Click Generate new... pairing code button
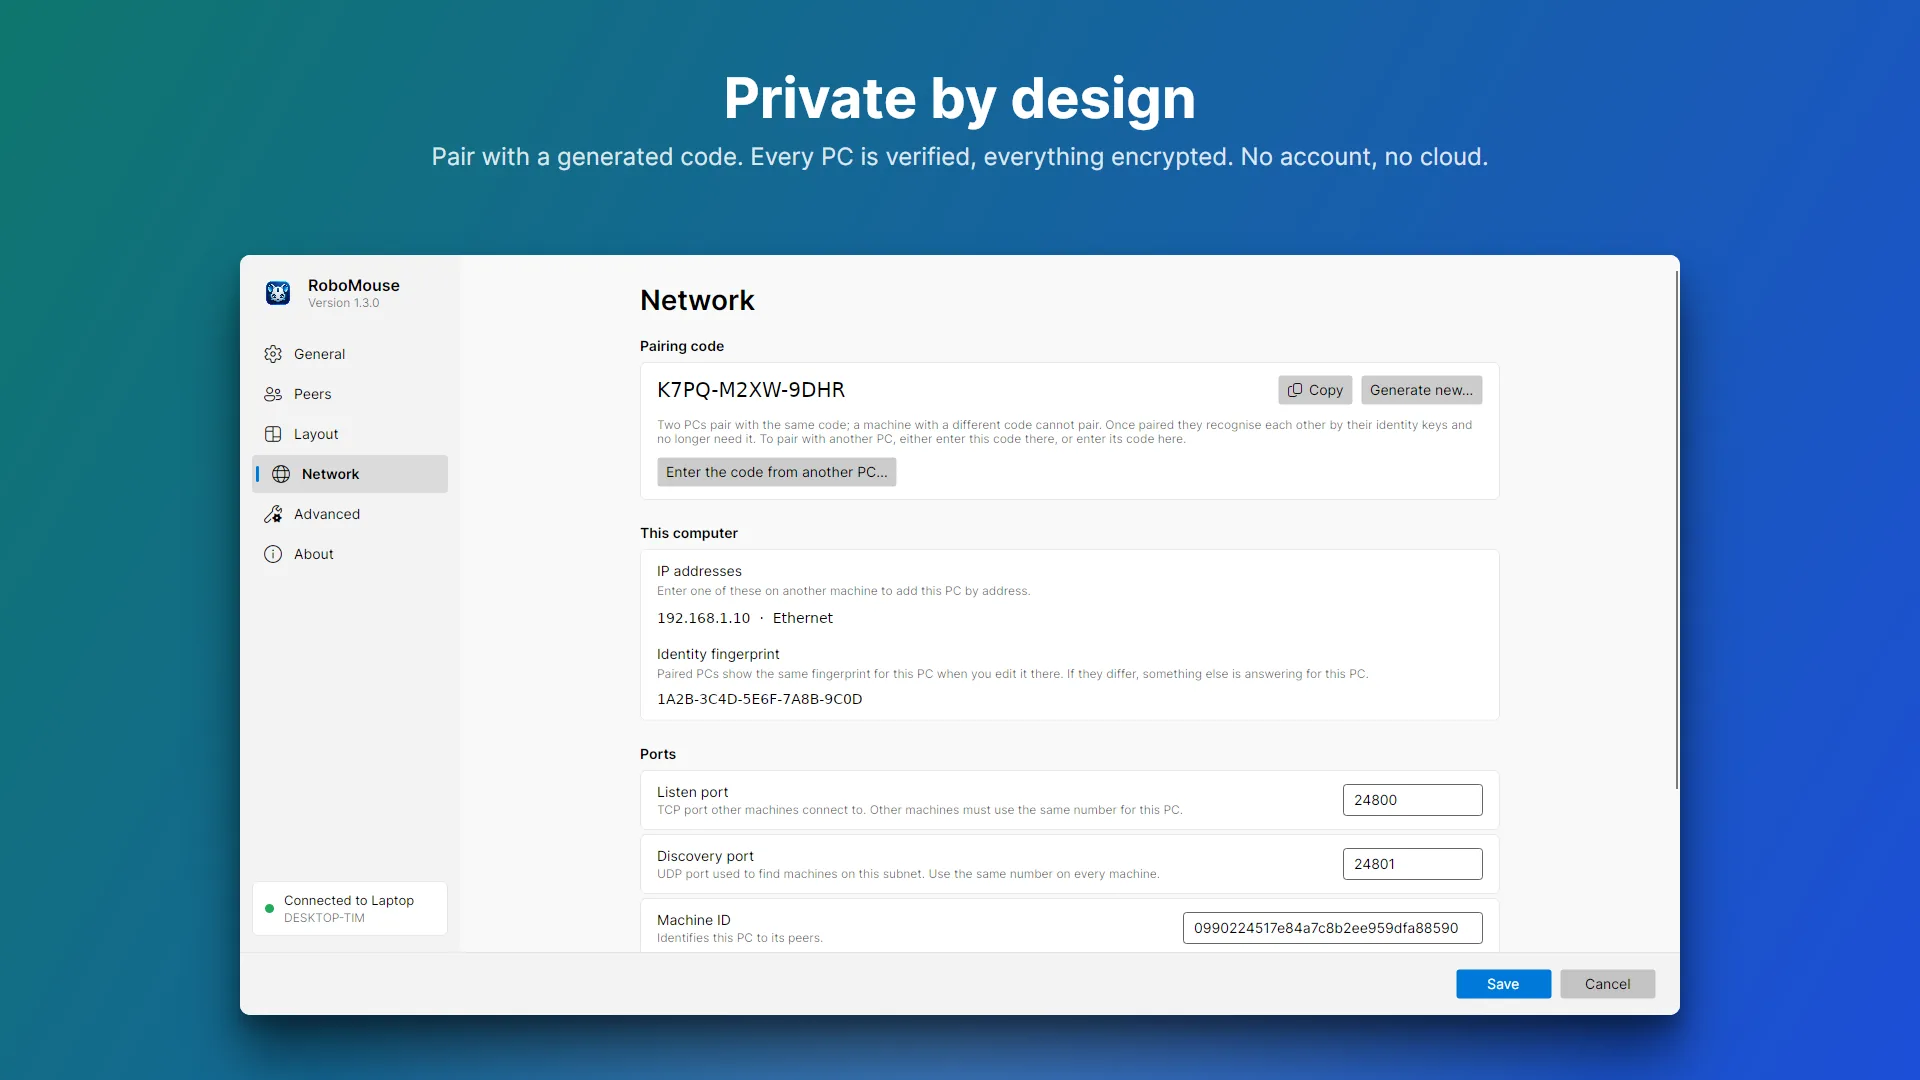The width and height of the screenshot is (1920, 1080). 1421,390
